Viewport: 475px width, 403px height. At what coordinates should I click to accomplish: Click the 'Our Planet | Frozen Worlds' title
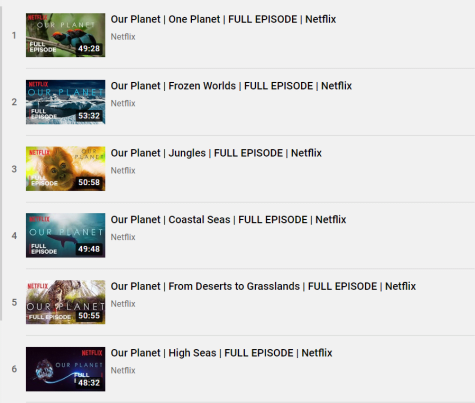[x=231, y=86]
